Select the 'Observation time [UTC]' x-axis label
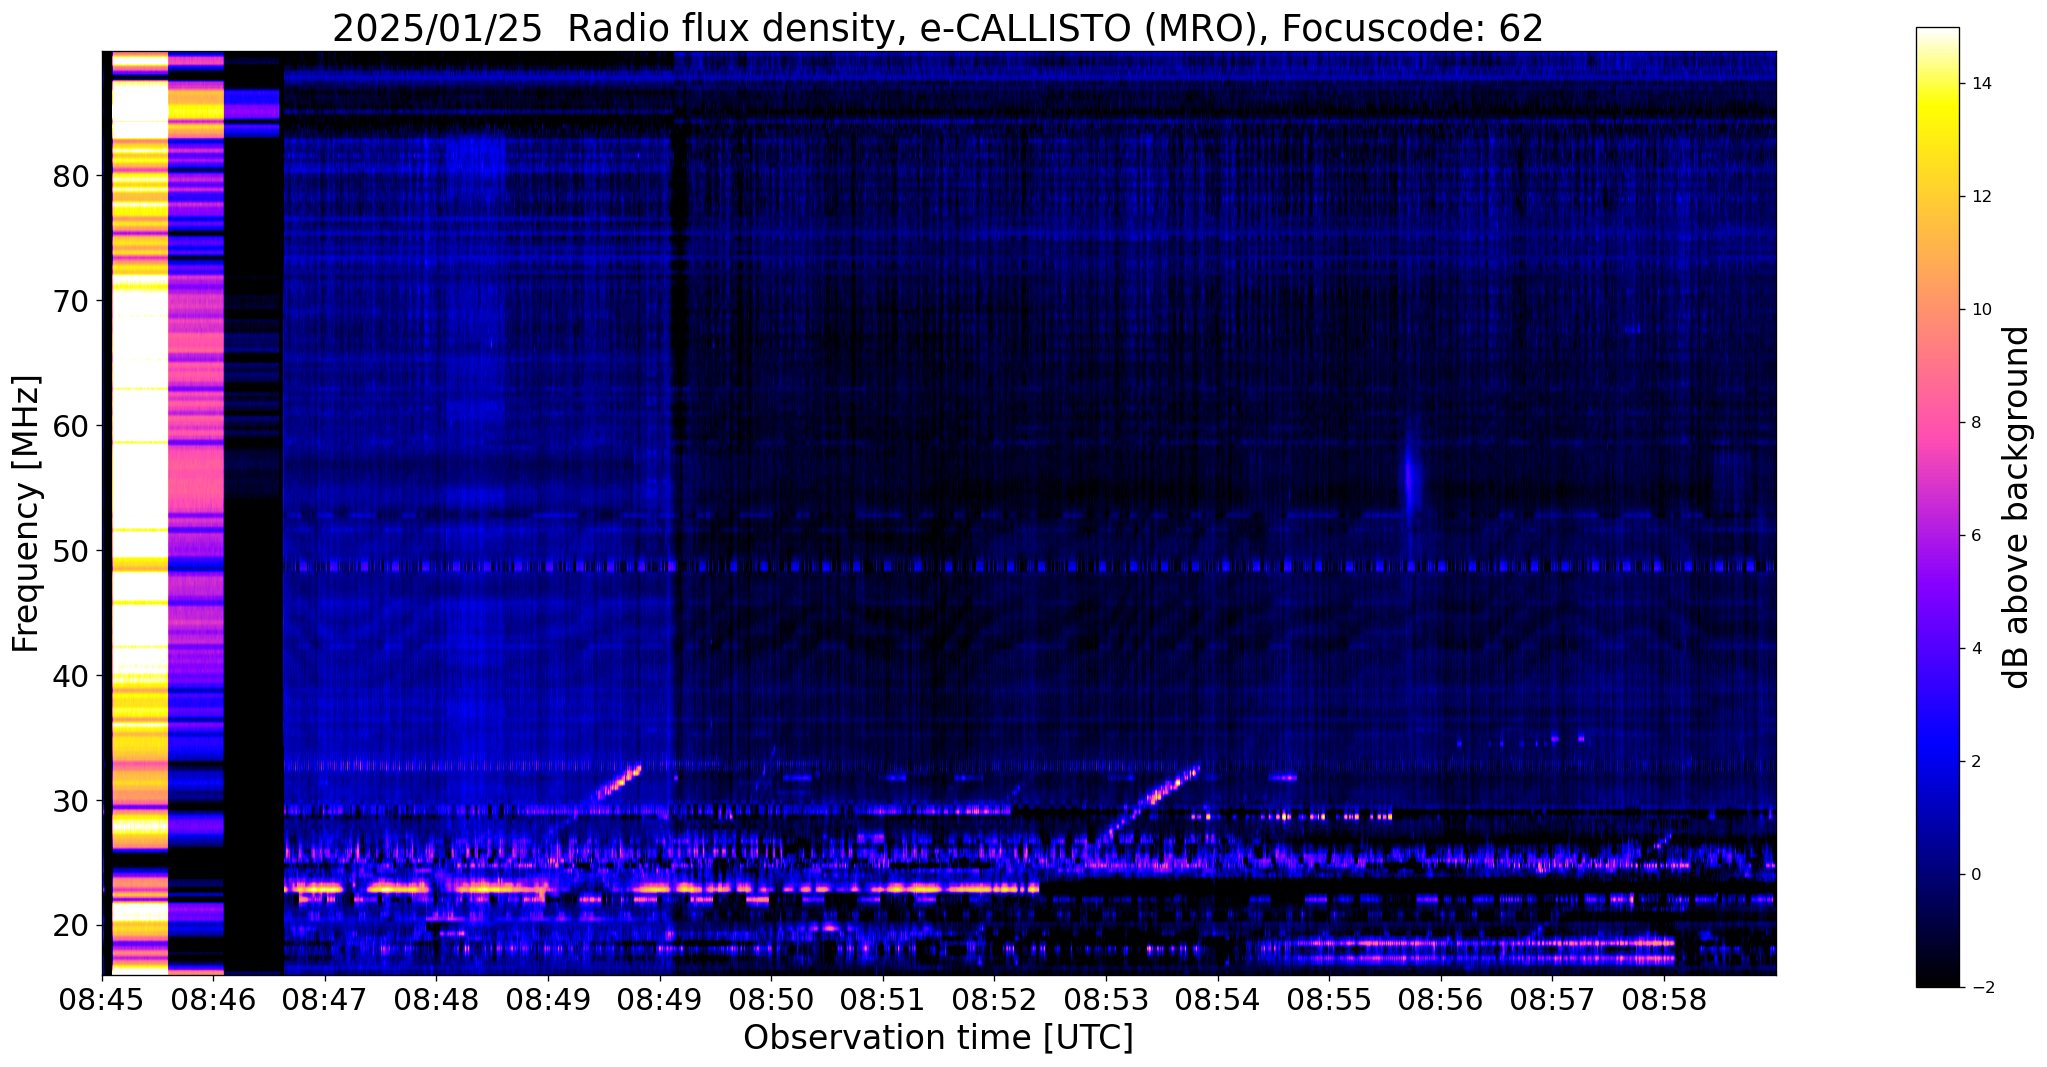 tap(938, 1038)
